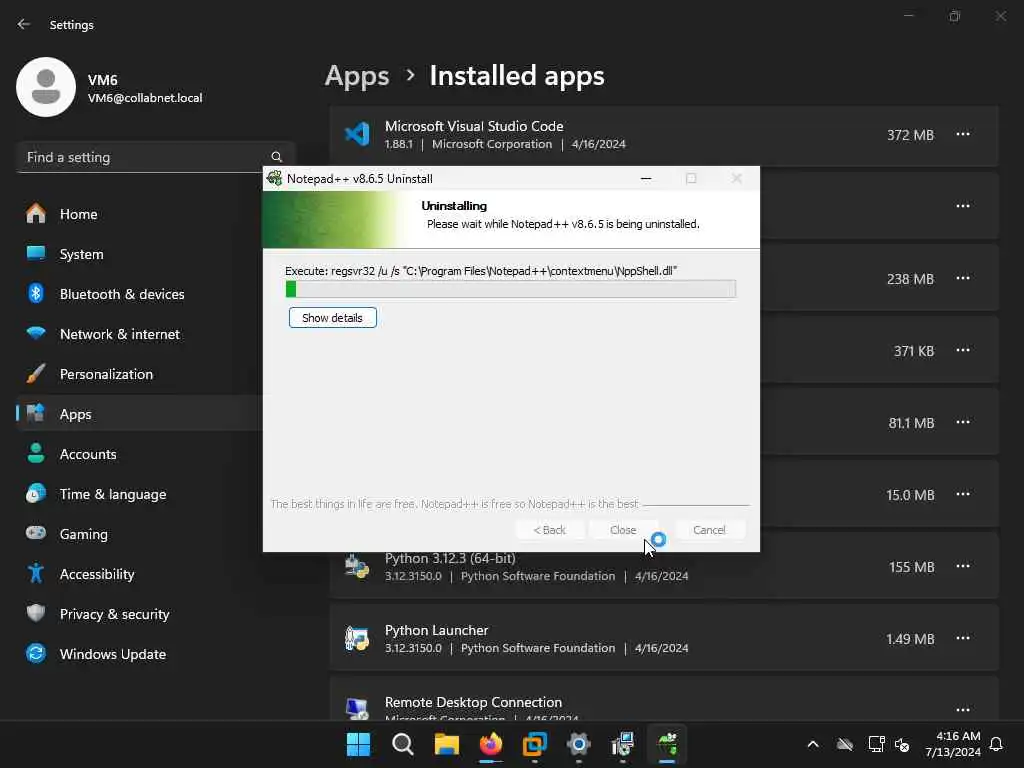The image size is (1024, 768).
Task: Click the "372 MB" size text
Action: pos(910,135)
